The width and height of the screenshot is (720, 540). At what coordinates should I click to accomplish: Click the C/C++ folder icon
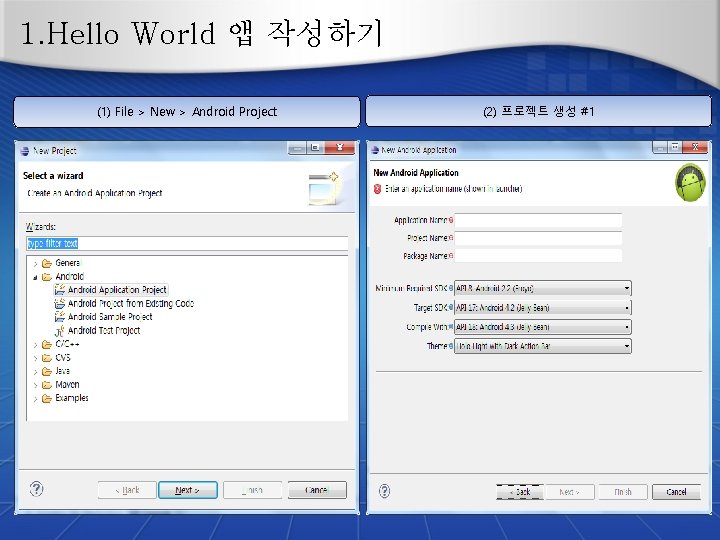(x=46, y=344)
